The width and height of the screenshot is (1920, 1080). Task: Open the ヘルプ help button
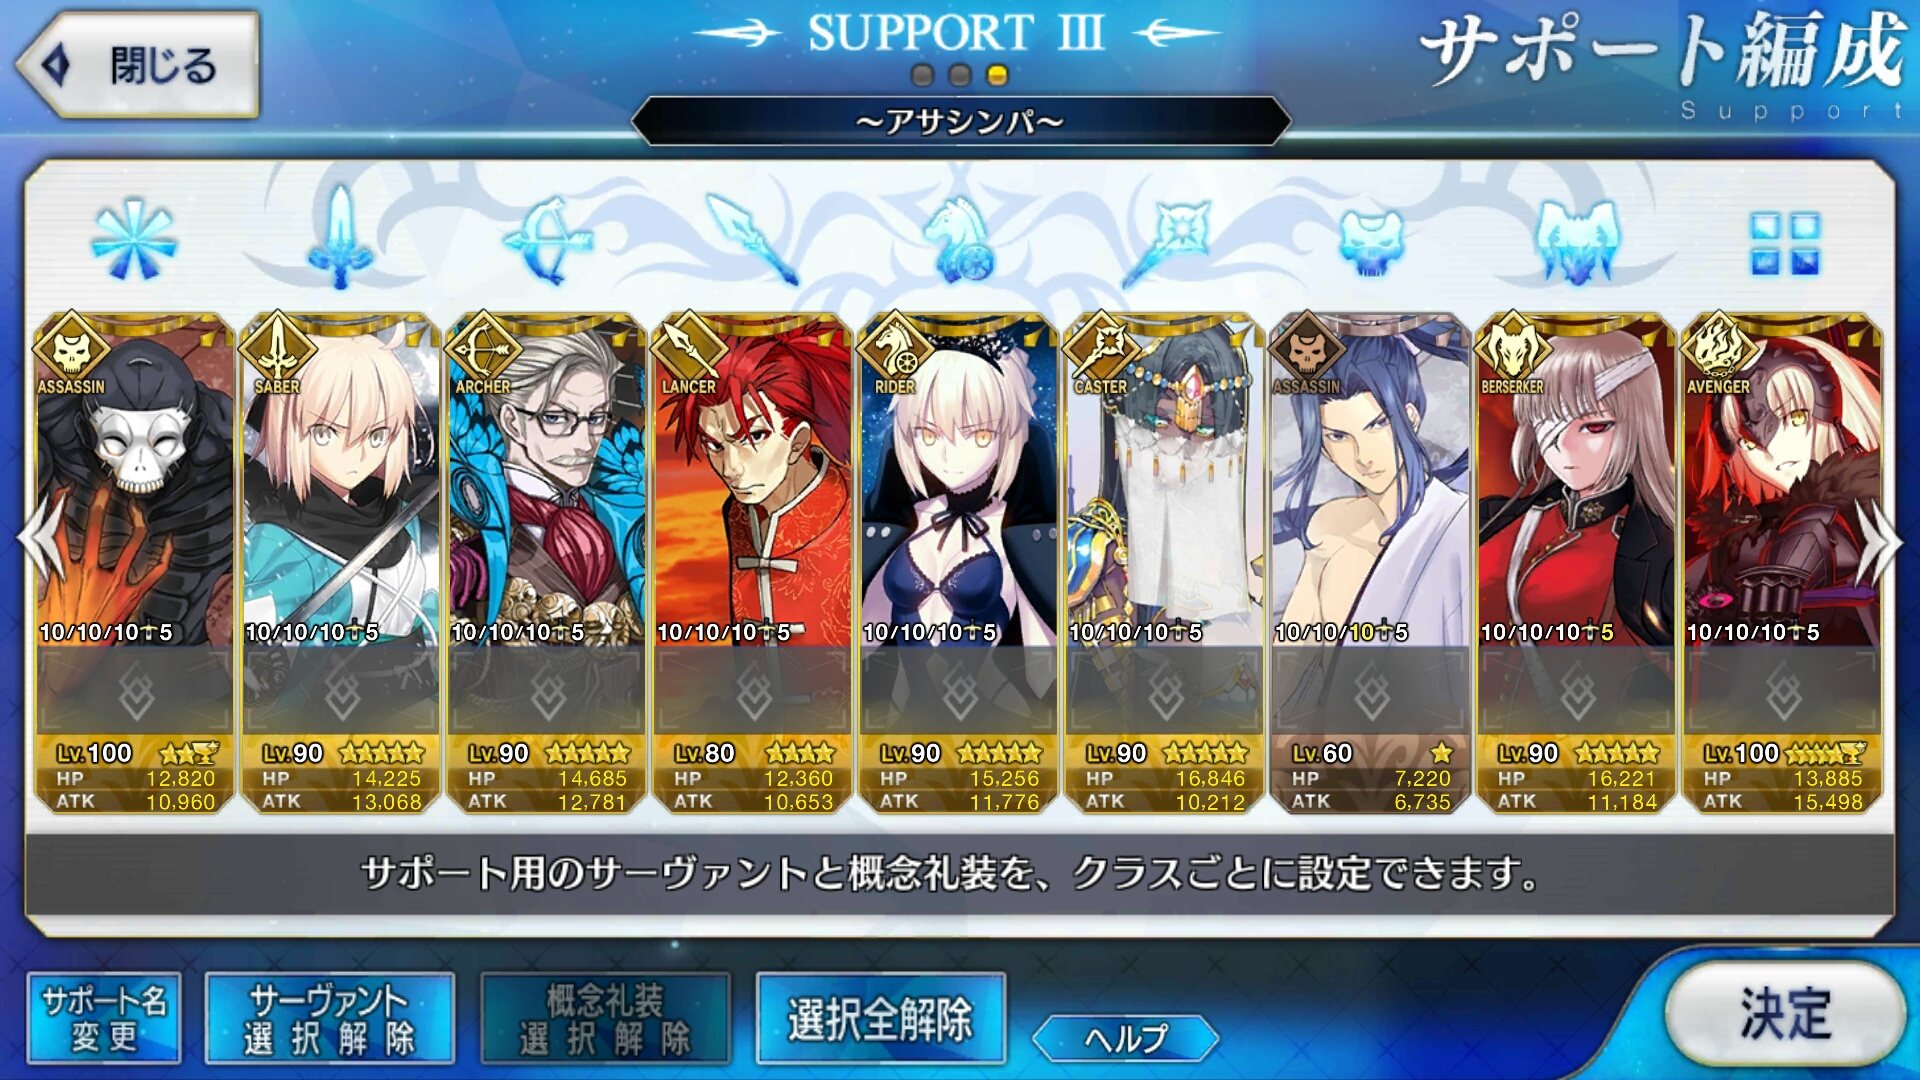click(1125, 1039)
